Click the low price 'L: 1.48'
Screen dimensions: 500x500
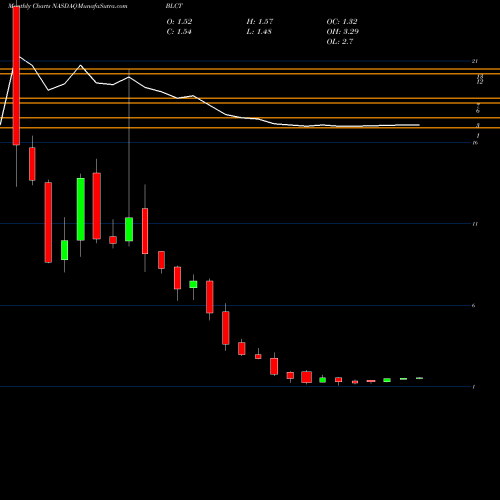(x=259, y=32)
